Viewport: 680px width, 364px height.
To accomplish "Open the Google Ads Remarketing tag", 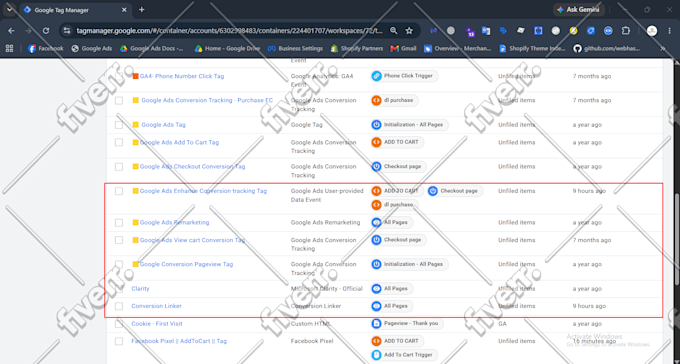I will 174,223.
